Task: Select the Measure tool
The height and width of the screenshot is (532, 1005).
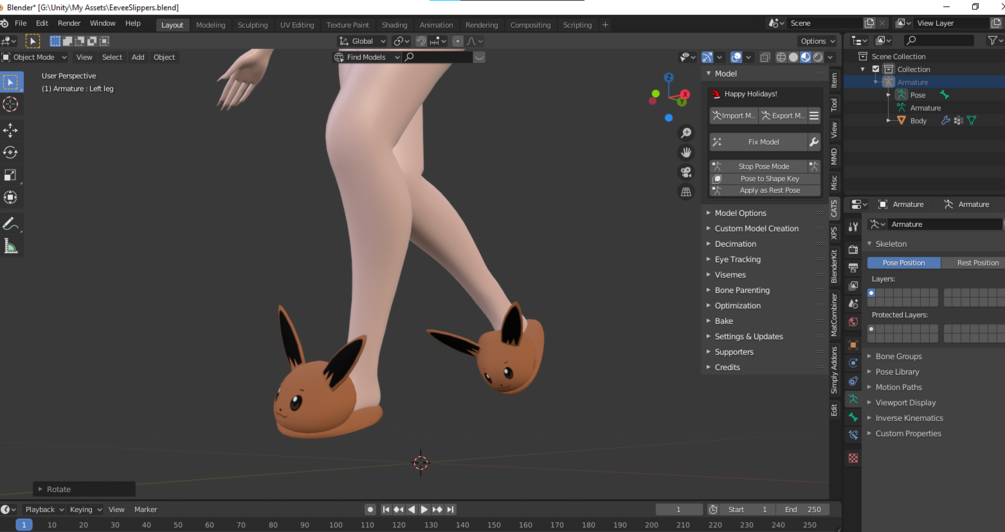Action: coord(11,246)
